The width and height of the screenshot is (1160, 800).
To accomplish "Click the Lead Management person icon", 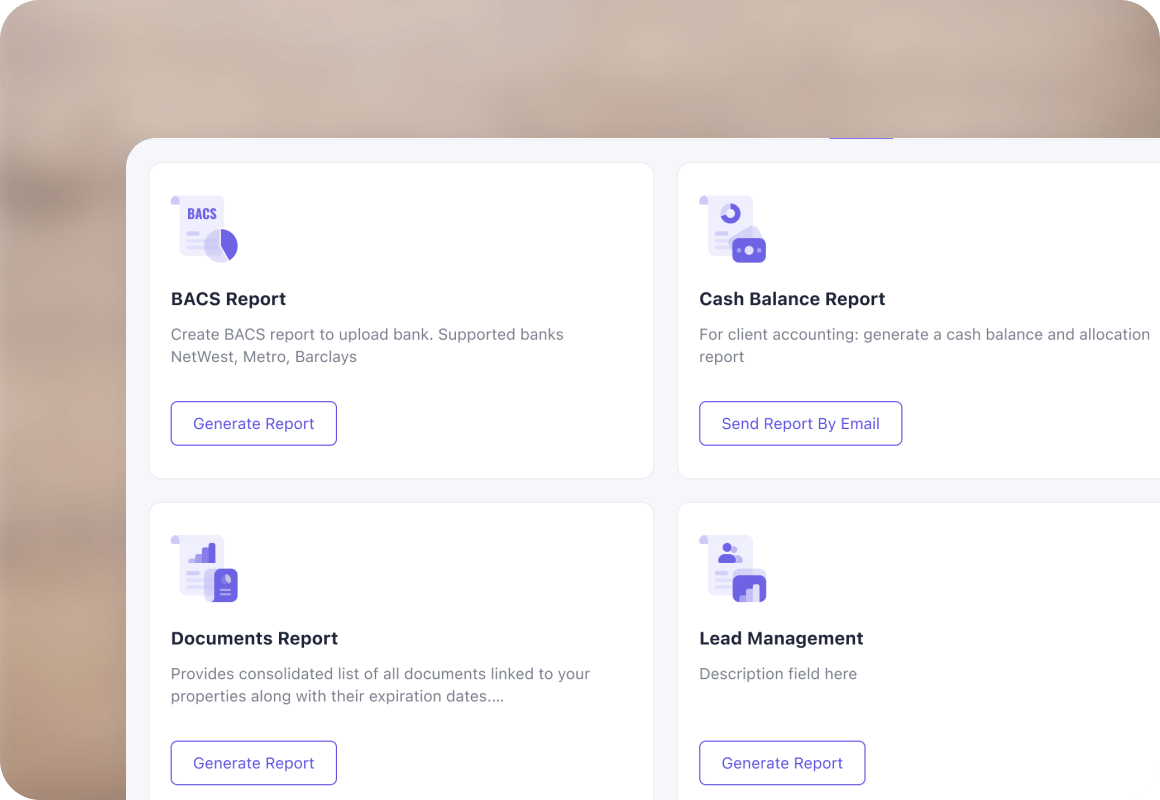I will click(x=732, y=568).
